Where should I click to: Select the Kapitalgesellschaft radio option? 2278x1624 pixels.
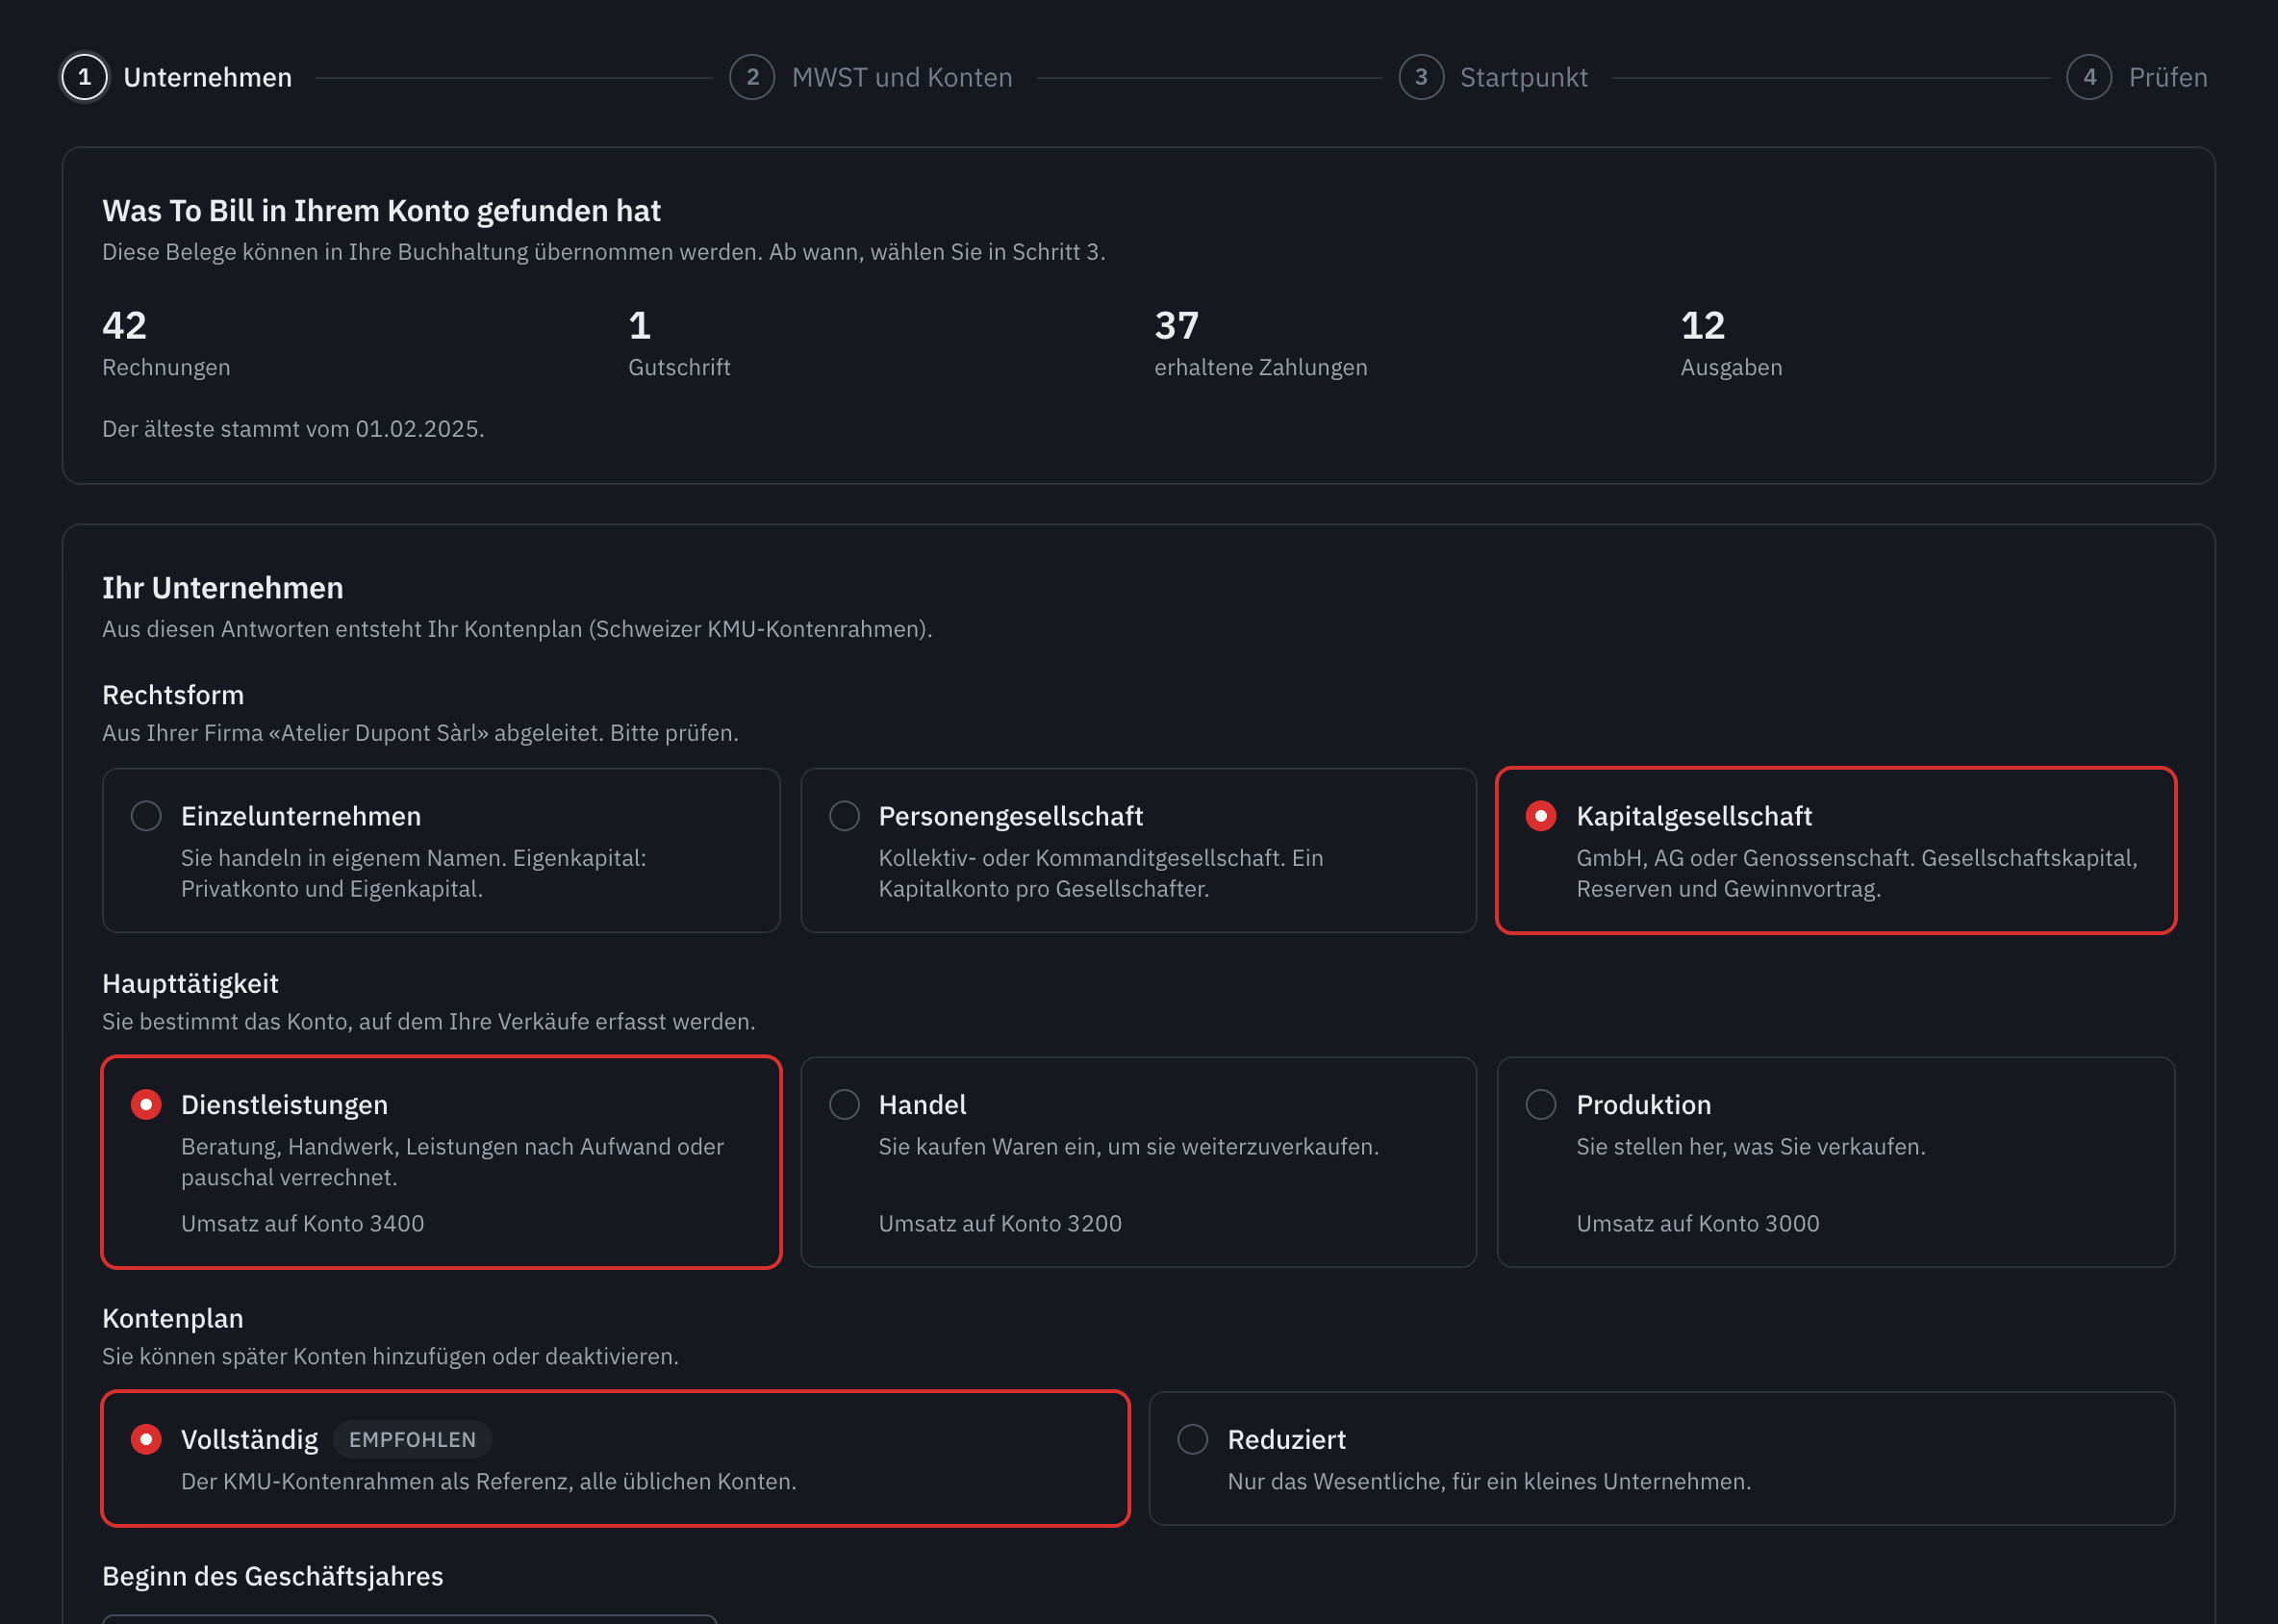click(1836, 850)
